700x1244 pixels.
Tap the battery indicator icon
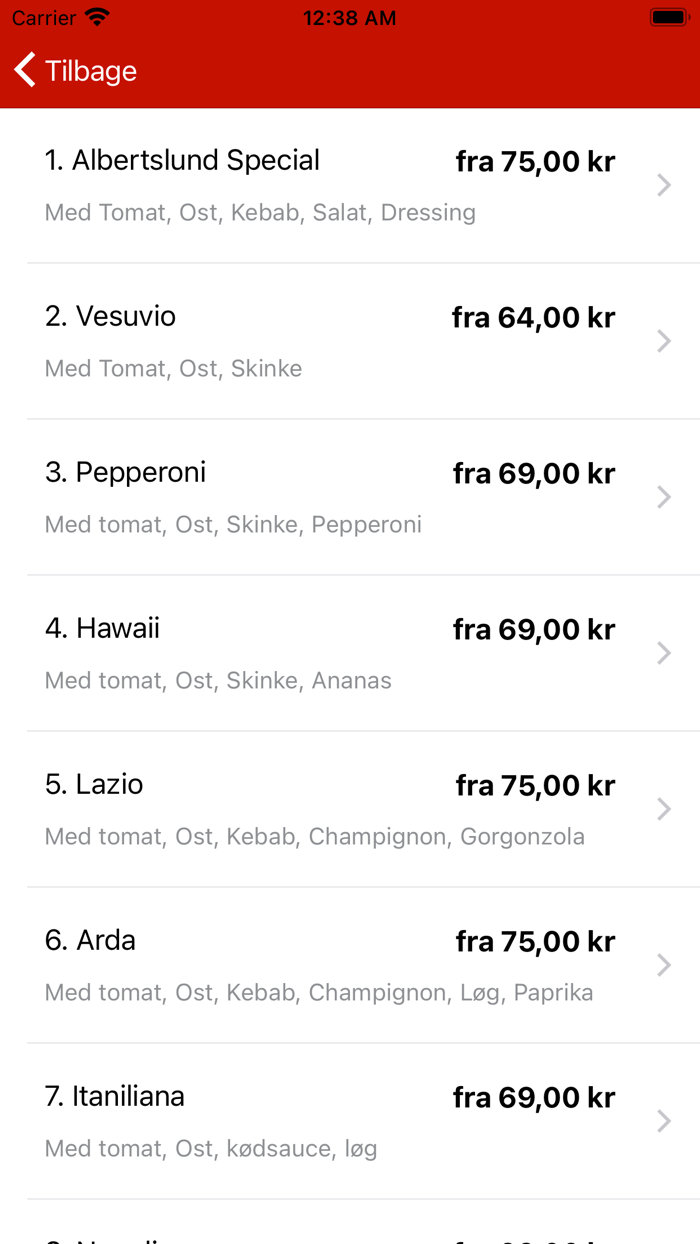[x=667, y=18]
